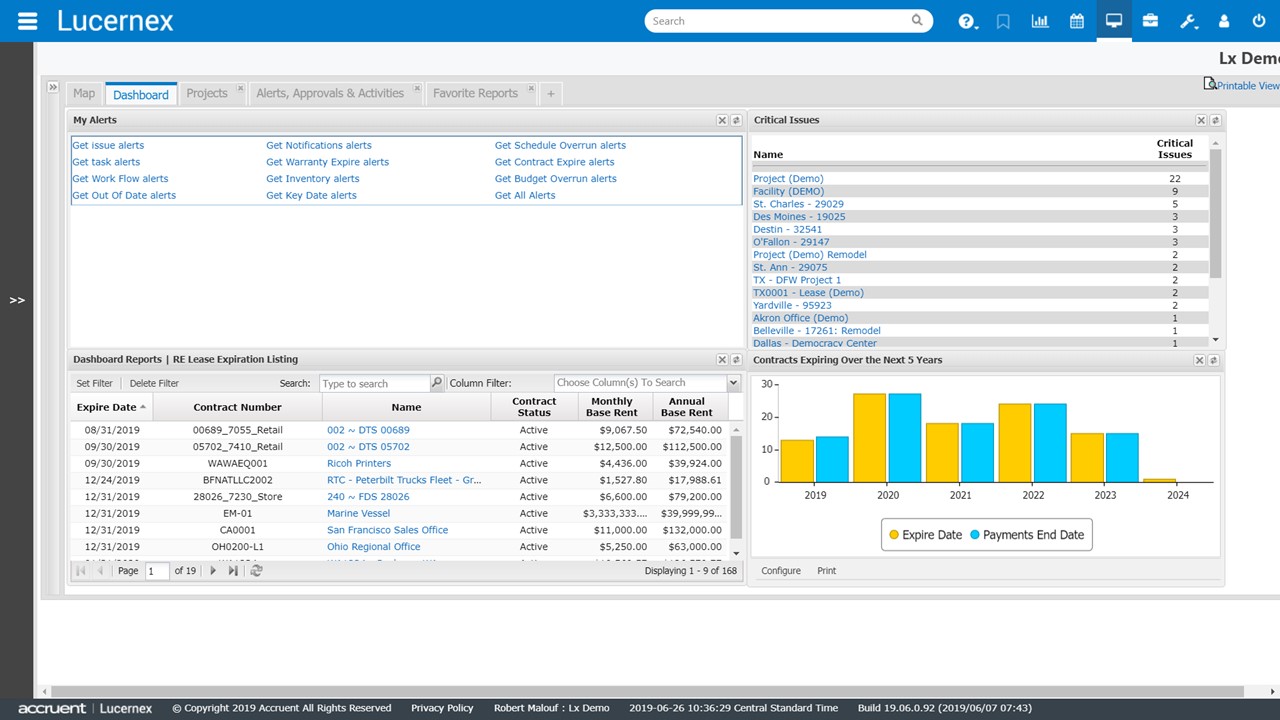Screen dimensions: 1280x720
Task: Toggle Payments End Date legend item
Action: pos(1026,535)
